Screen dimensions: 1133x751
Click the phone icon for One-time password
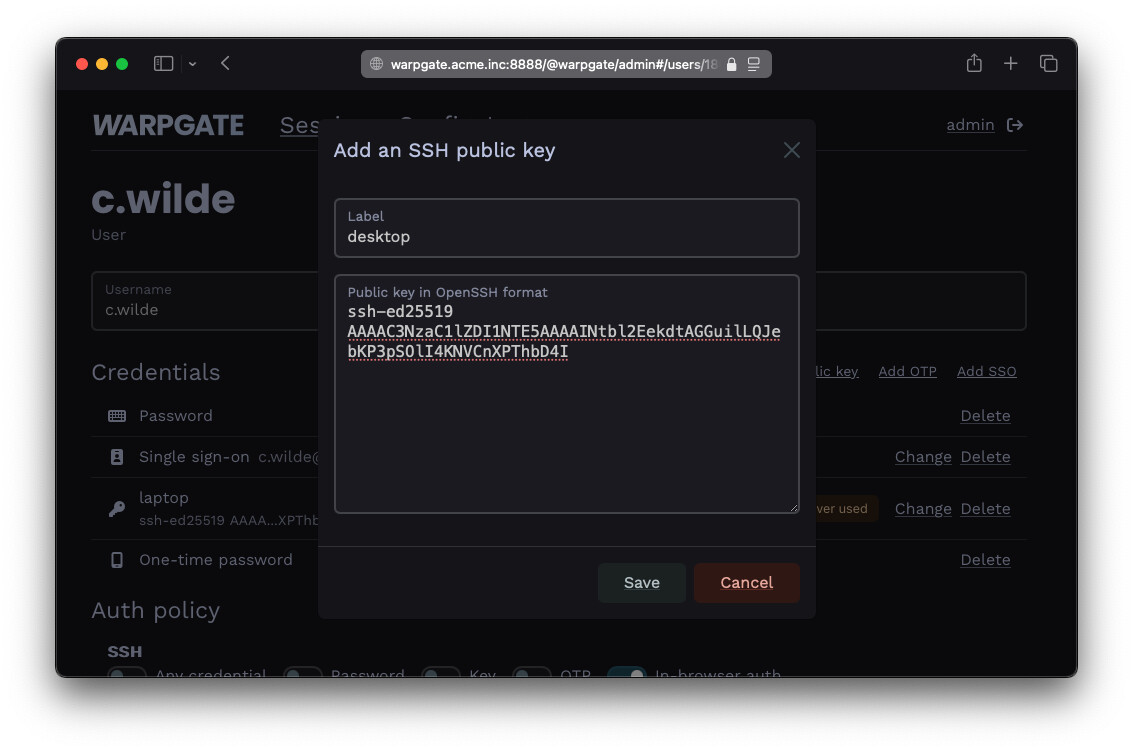(x=117, y=560)
